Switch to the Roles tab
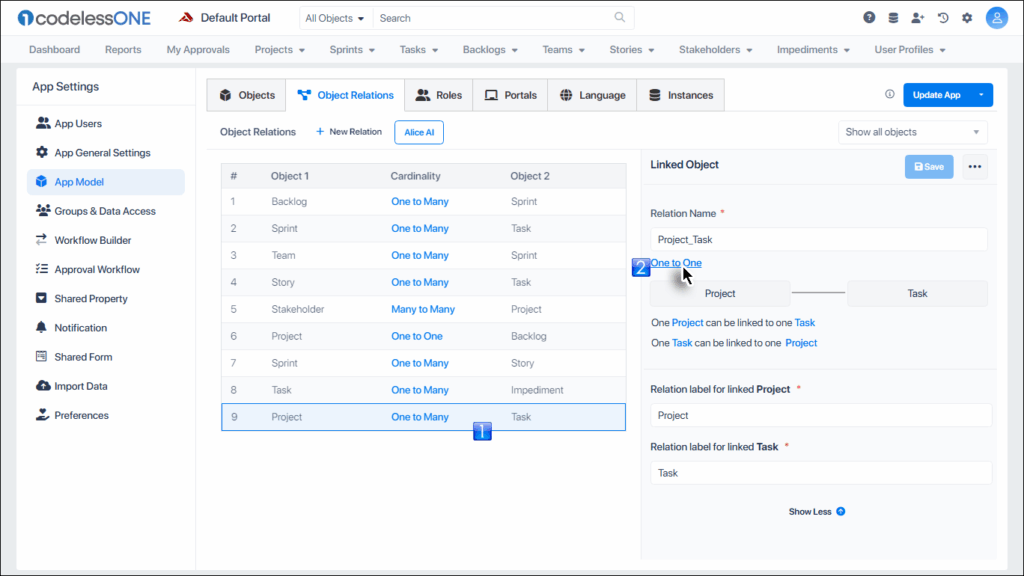 [x=438, y=95]
